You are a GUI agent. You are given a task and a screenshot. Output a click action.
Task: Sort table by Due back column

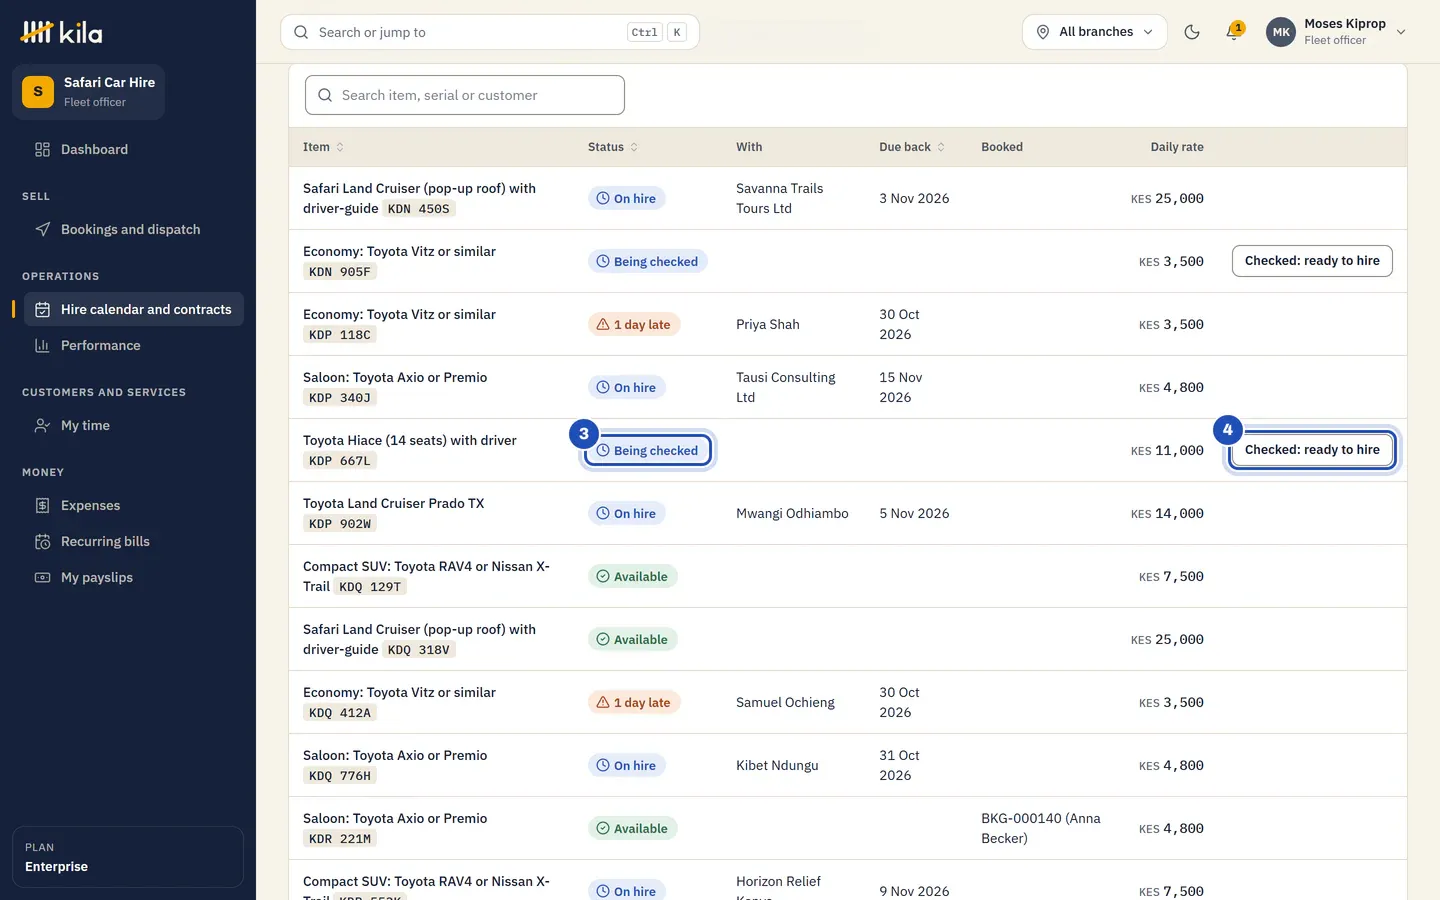(912, 147)
